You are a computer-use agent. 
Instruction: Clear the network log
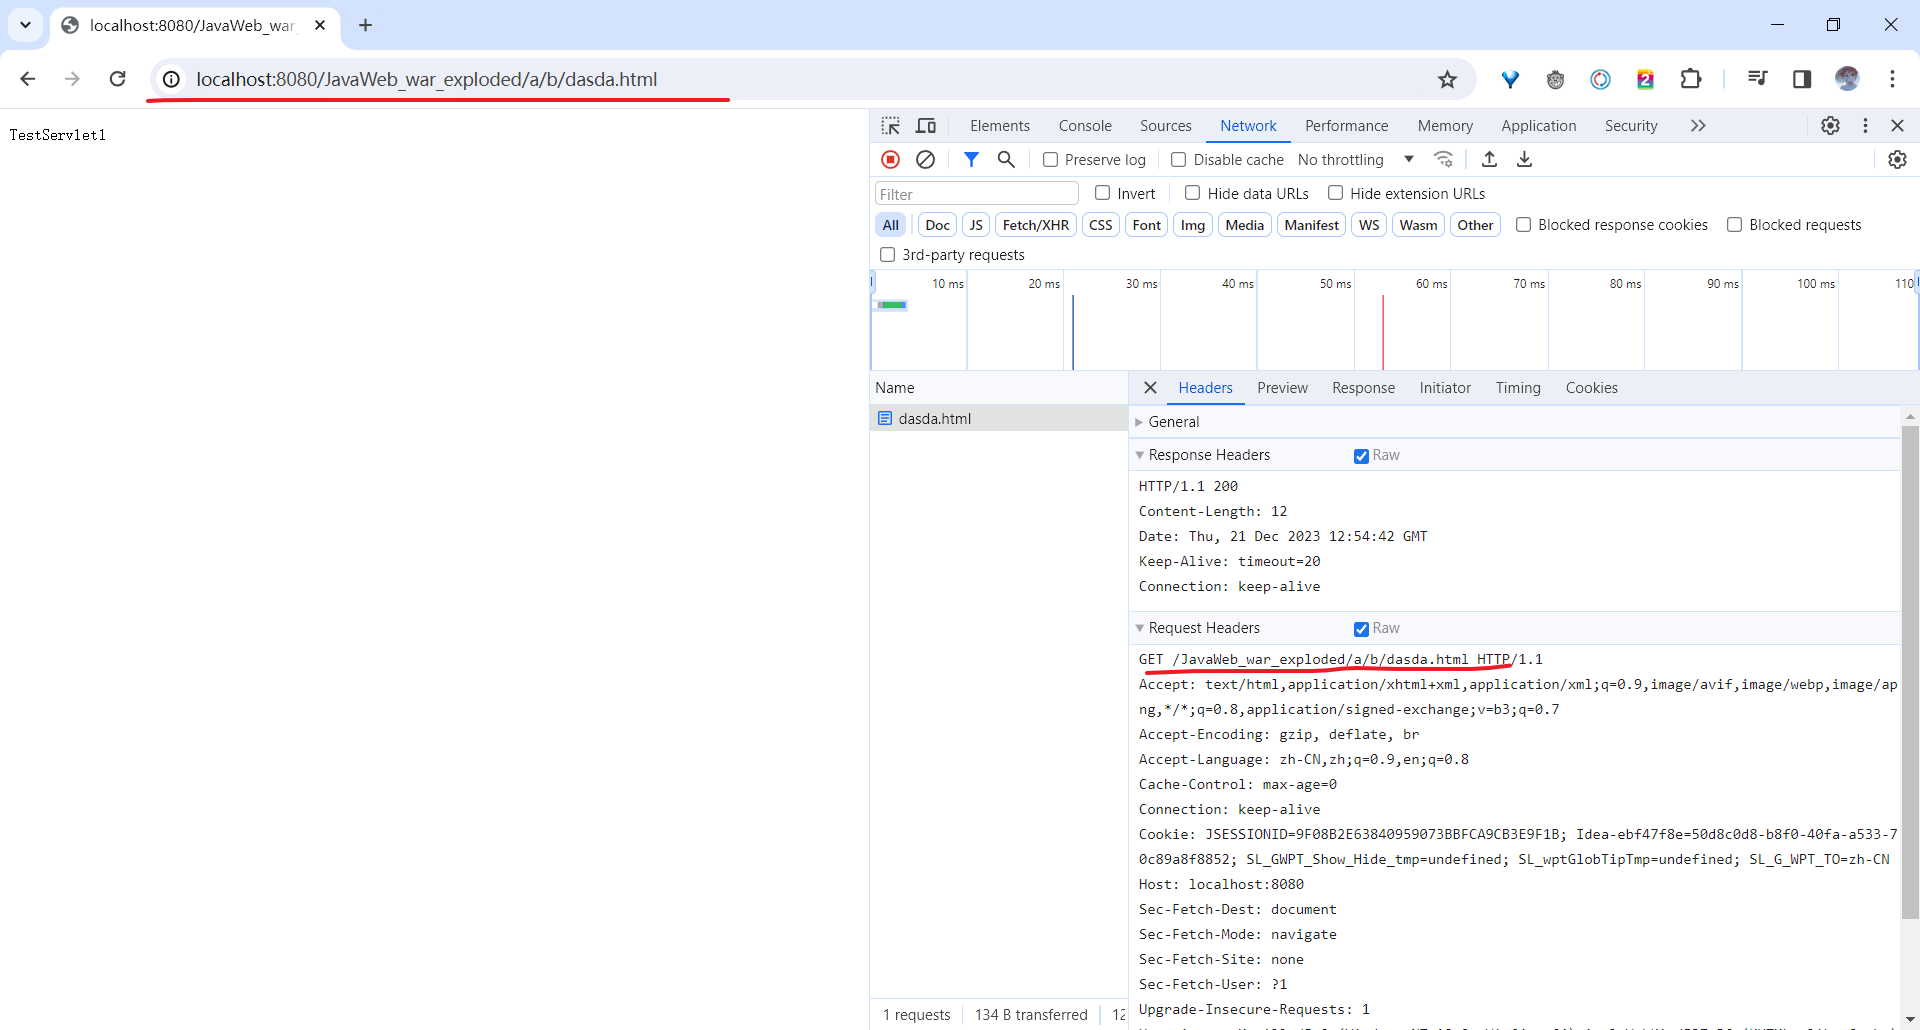pyautogui.click(x=926, y=159)
